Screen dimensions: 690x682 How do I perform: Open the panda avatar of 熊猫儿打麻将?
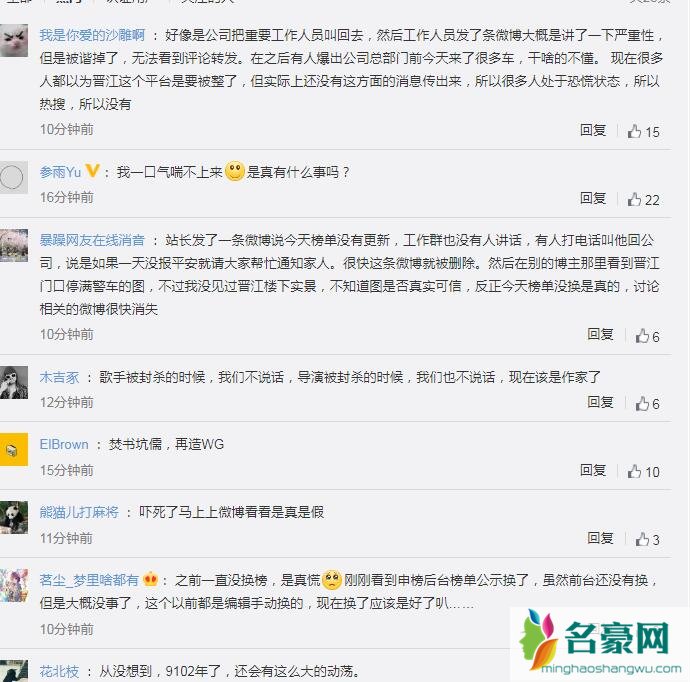click(x=14, y=517)
